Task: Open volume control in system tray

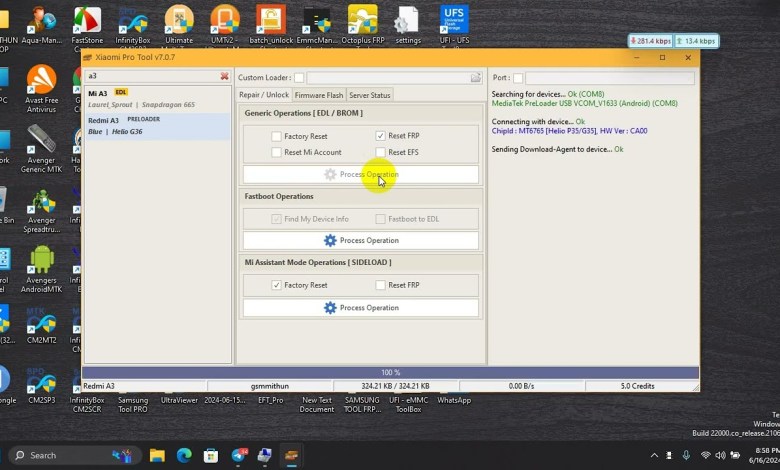Action: (x=720, y=455)
